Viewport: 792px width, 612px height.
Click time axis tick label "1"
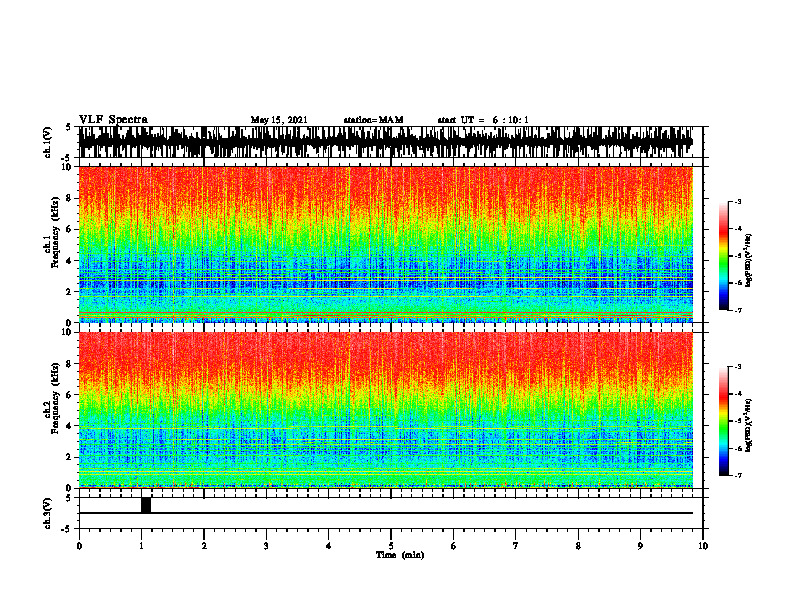point(141,546)
